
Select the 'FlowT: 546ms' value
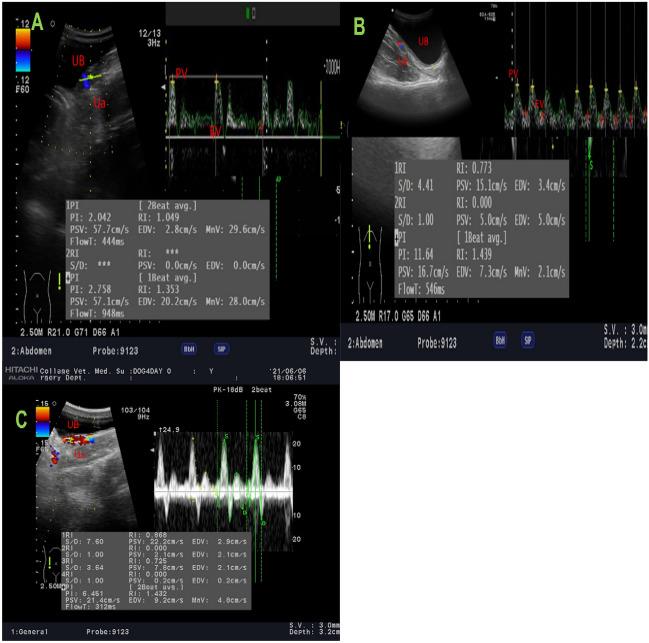pos(421,289)
